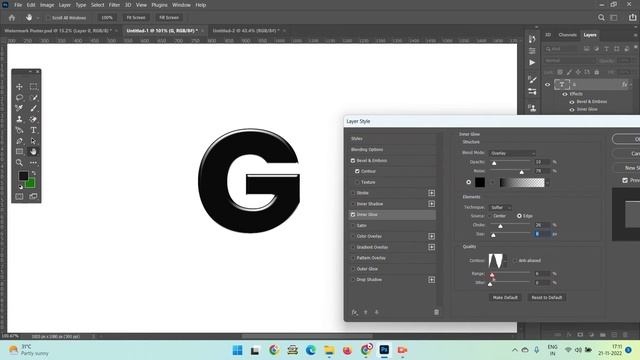Image resolution: width=640 pixels, height=360 pixels.
Task: Select the Center source radio button
Action: point(491,216)
